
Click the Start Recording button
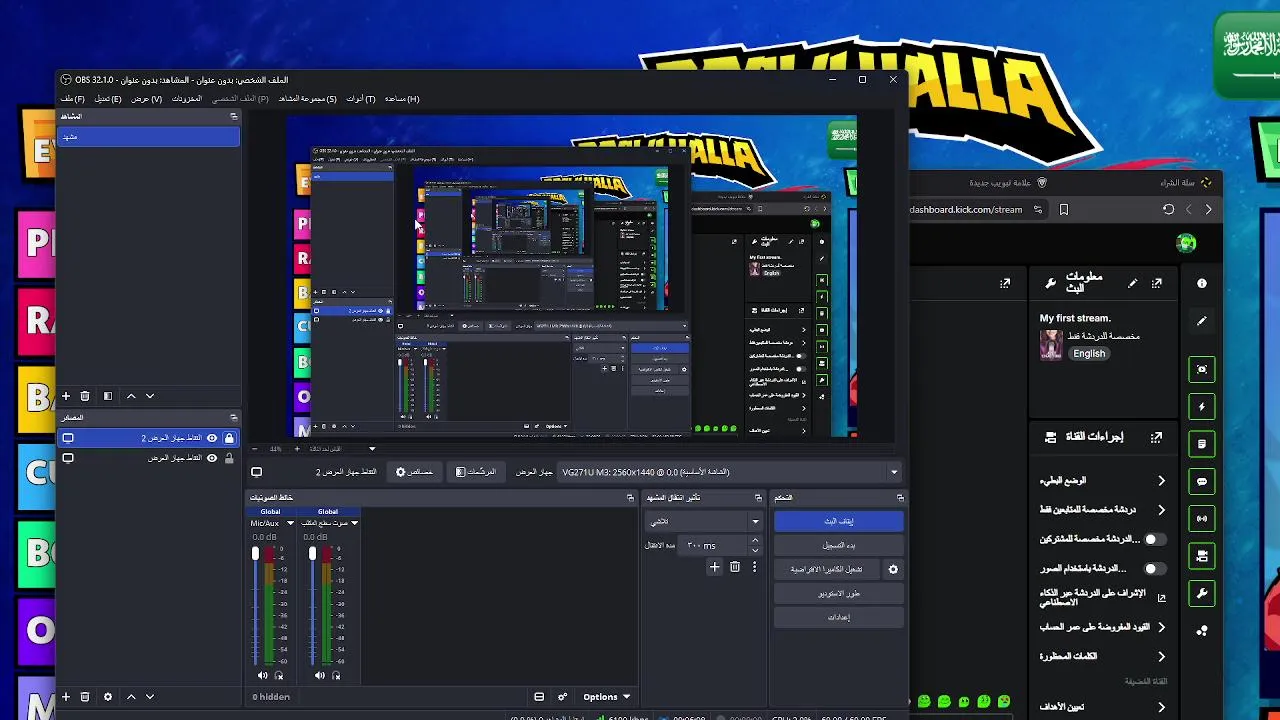point(838,545)
